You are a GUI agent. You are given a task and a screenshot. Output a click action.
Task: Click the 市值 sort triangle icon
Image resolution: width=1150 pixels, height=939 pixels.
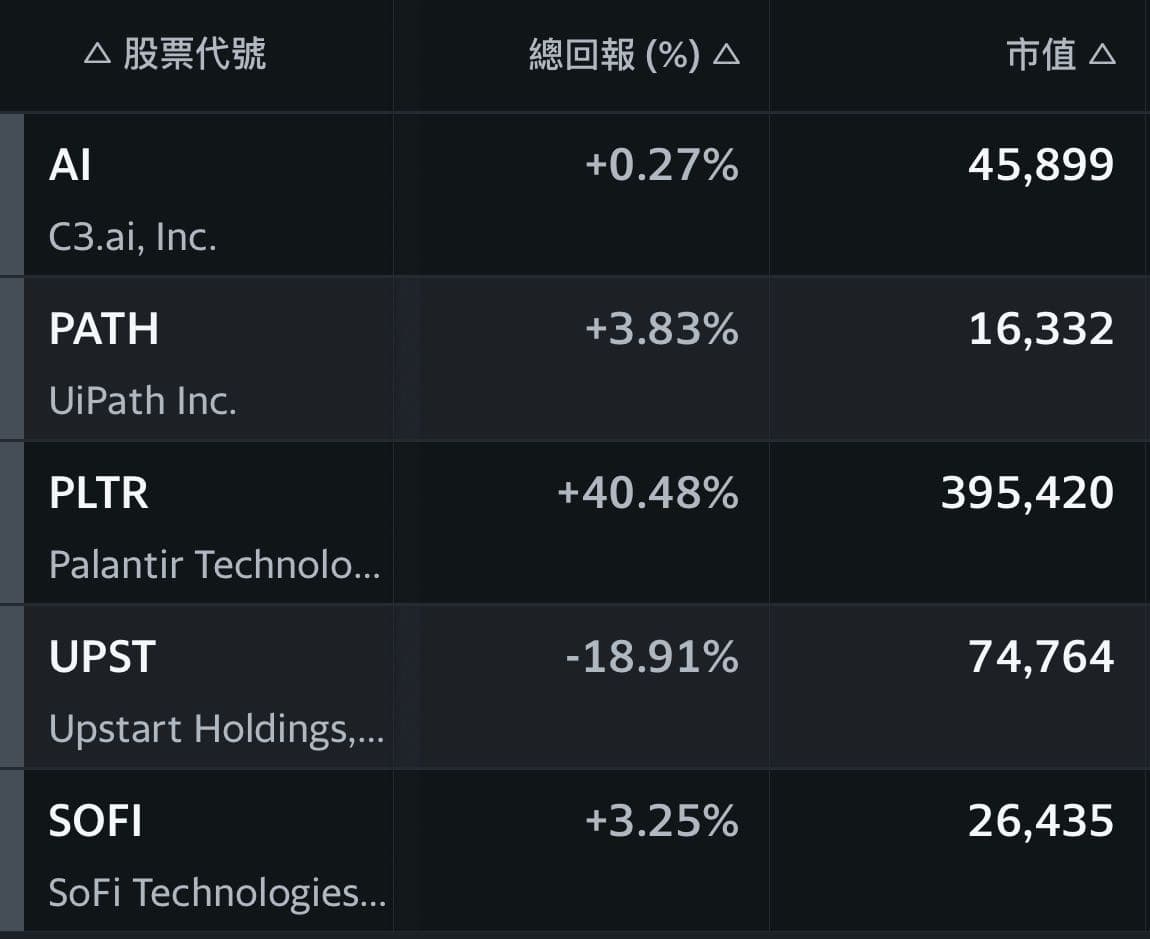[x=1101, y=54]
